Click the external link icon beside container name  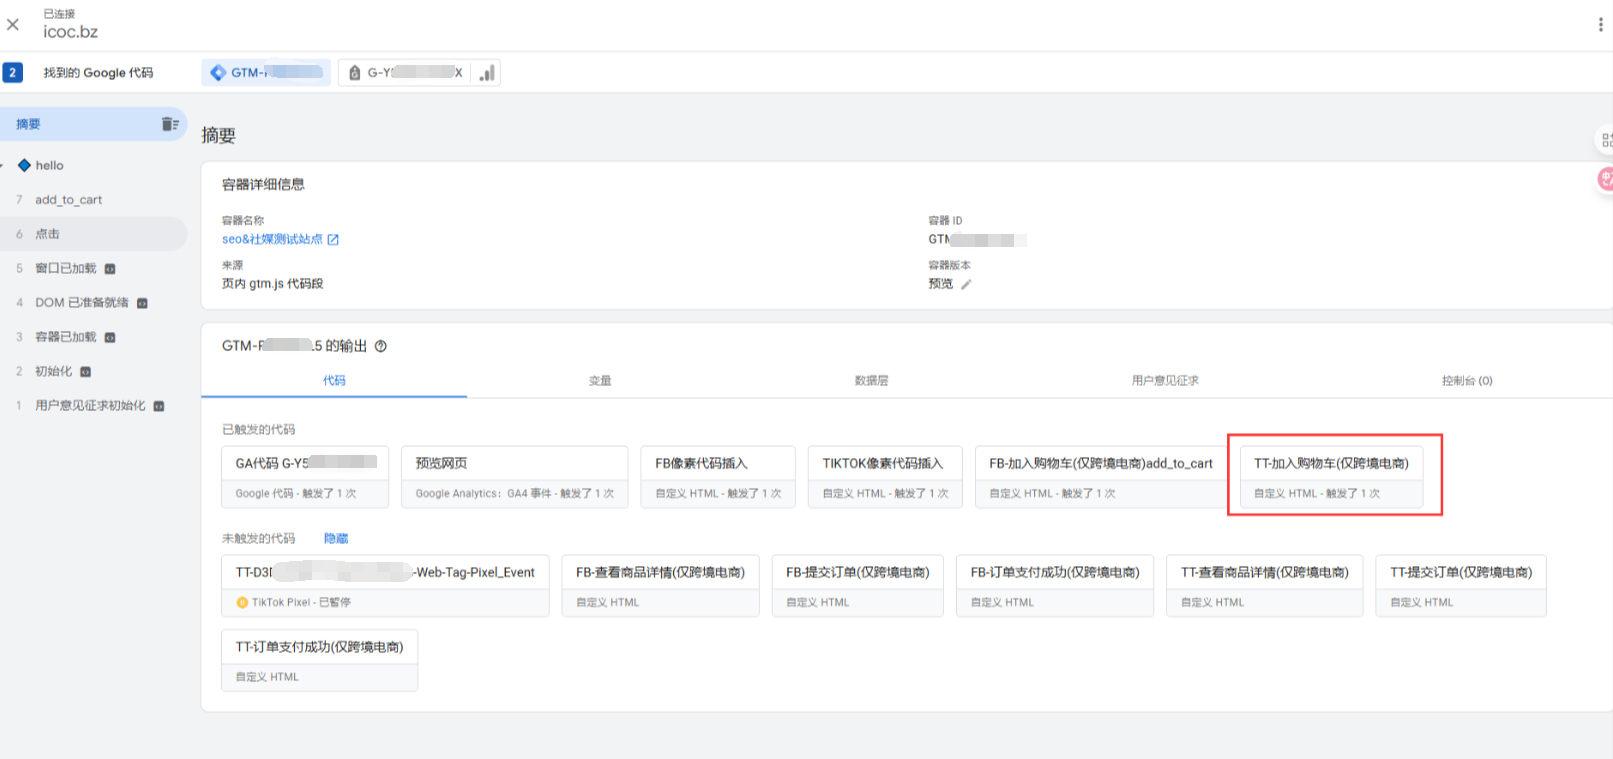pyautogui.click(x=333, y=240)
